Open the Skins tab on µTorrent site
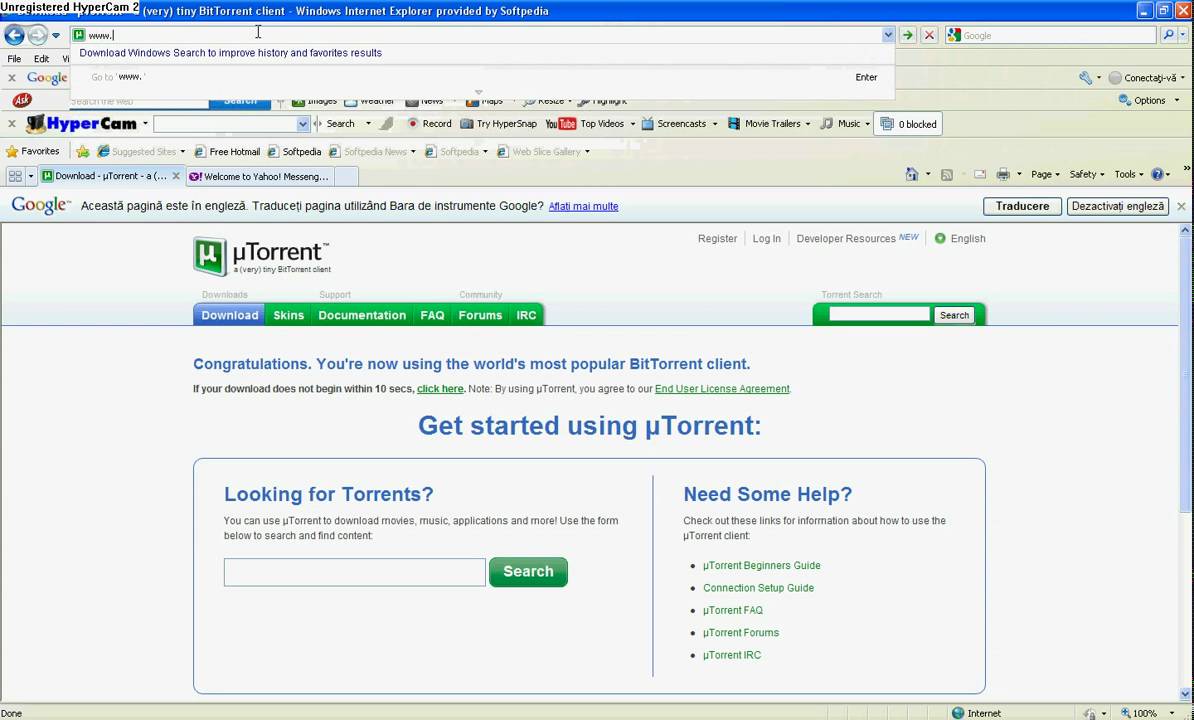The image size is (1194, 720). coord(289,315)
